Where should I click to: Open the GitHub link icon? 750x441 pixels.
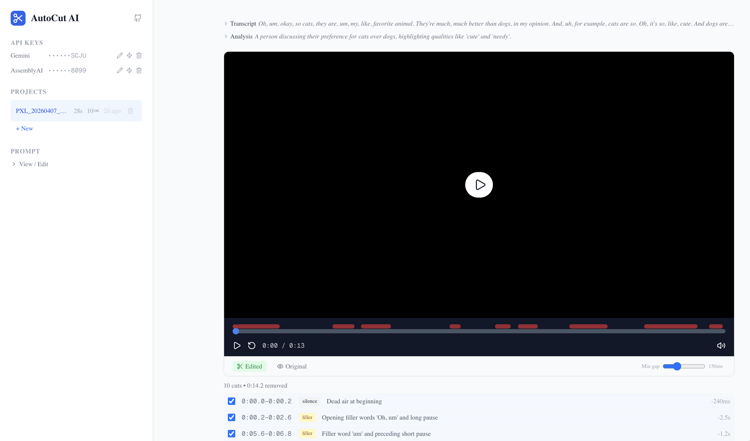point(137,18)
